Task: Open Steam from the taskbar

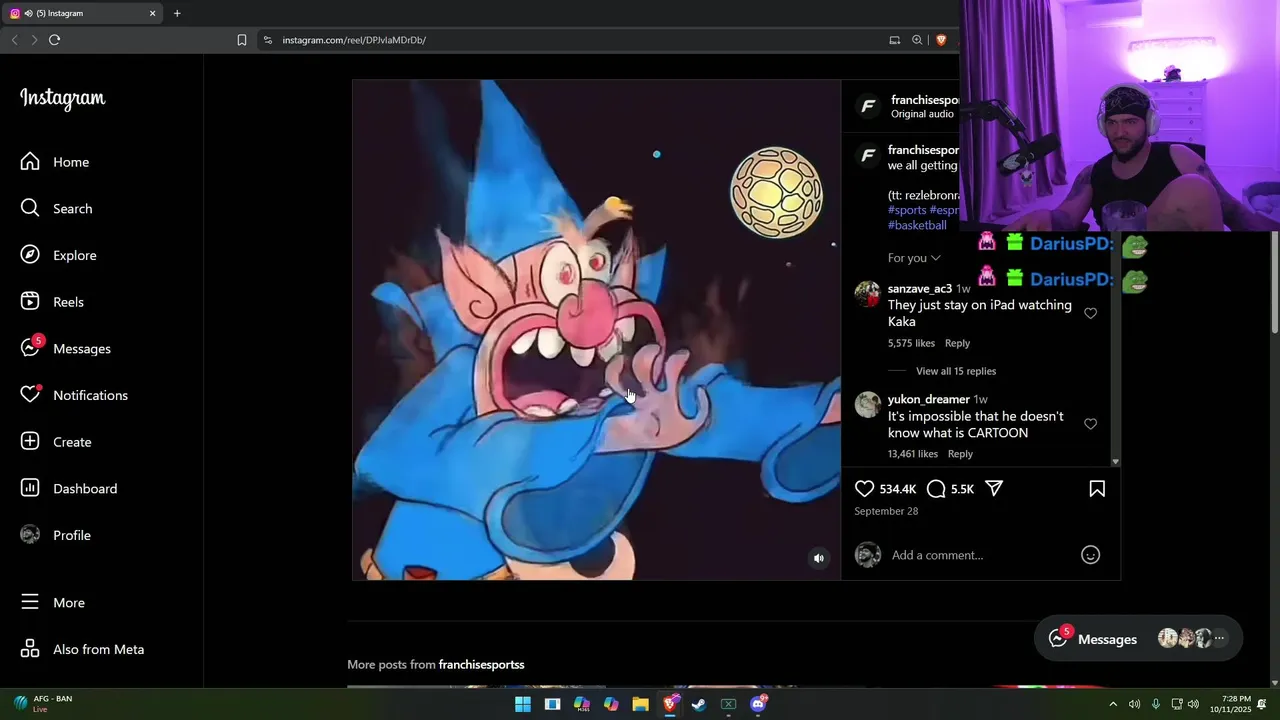Action: point(699,704)
